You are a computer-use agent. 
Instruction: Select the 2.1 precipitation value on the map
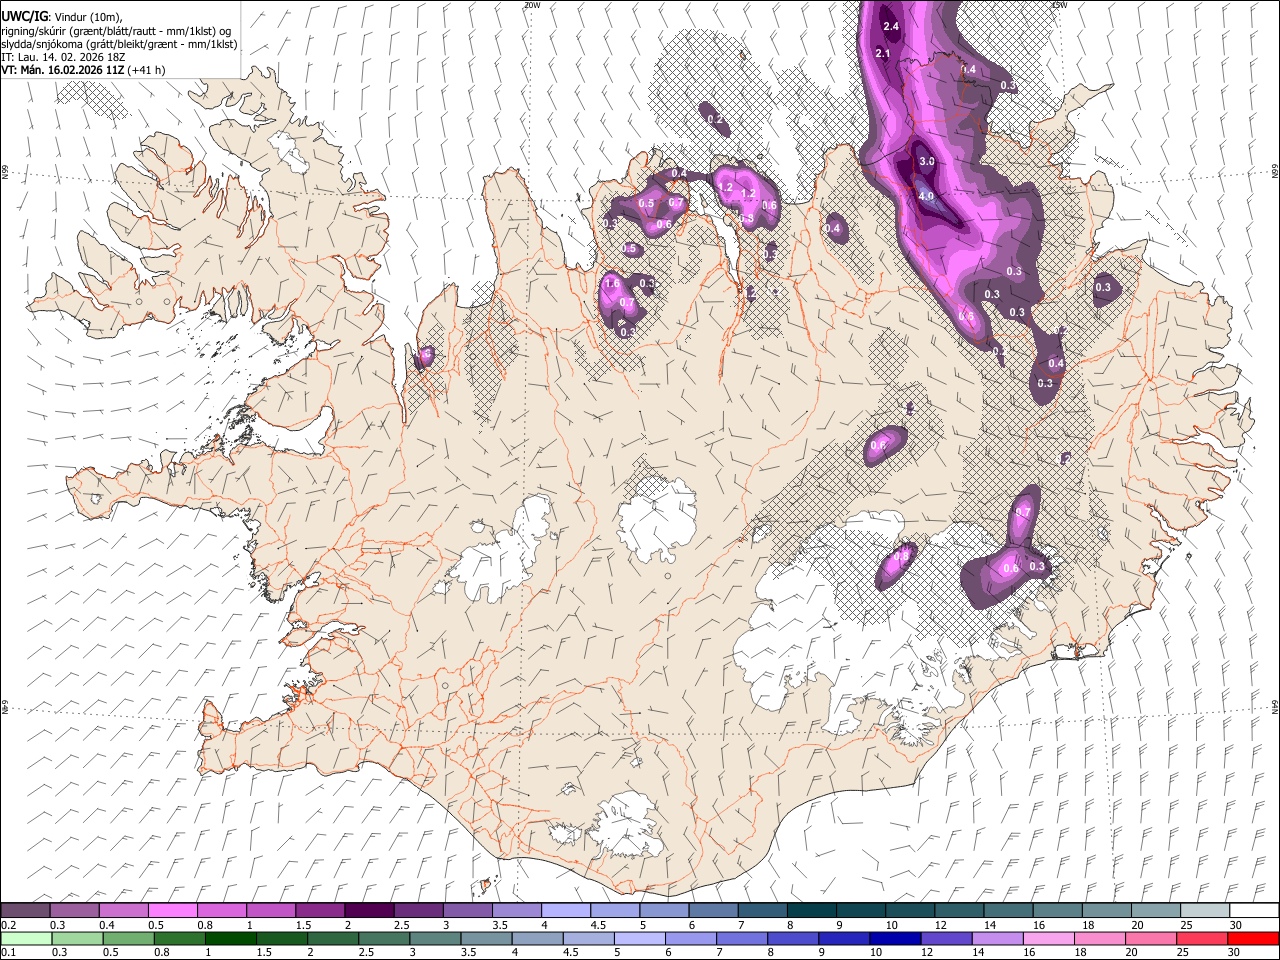[883, 53]
